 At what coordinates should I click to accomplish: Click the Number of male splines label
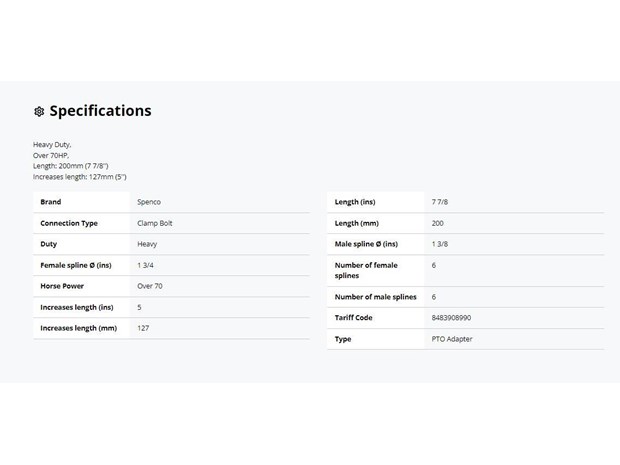(x=376, y=297)
